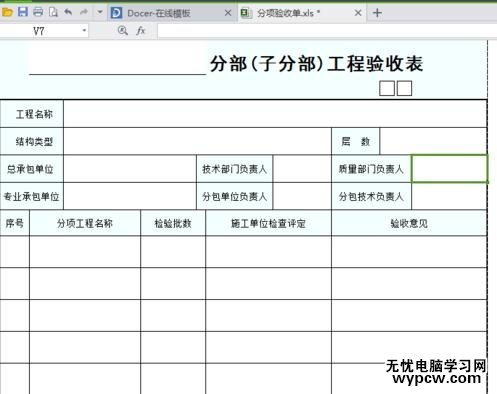Select the 验收意见 header cell

tap(409, 223)
